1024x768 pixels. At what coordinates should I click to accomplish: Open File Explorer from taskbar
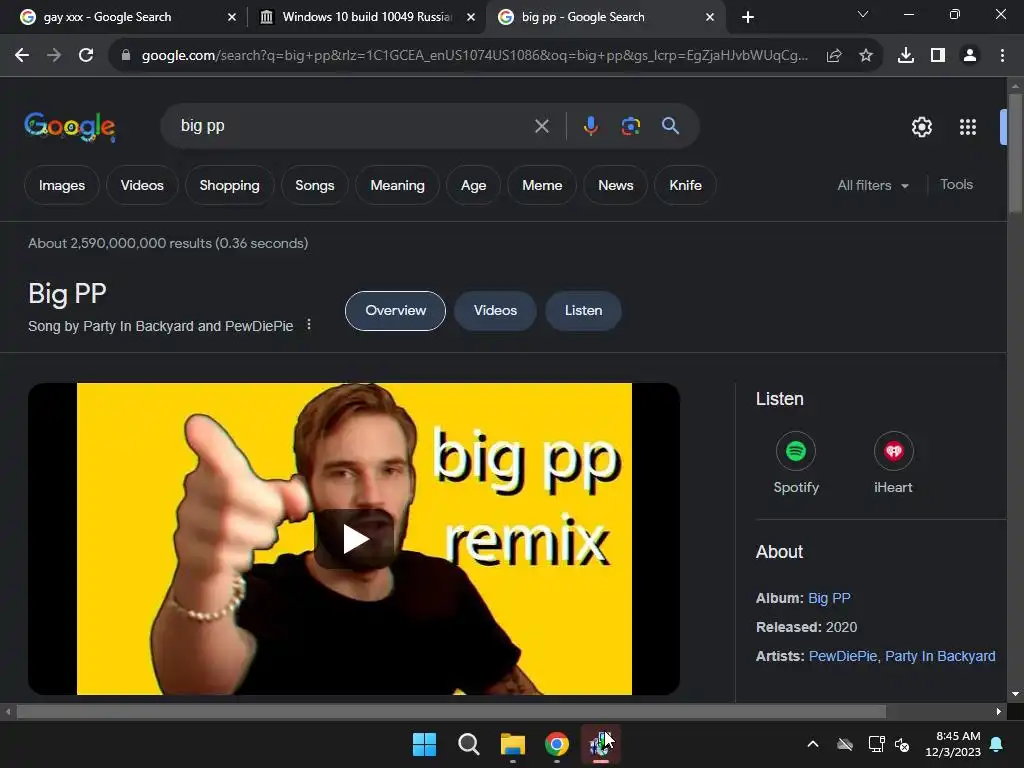click(x=513, y=744)
